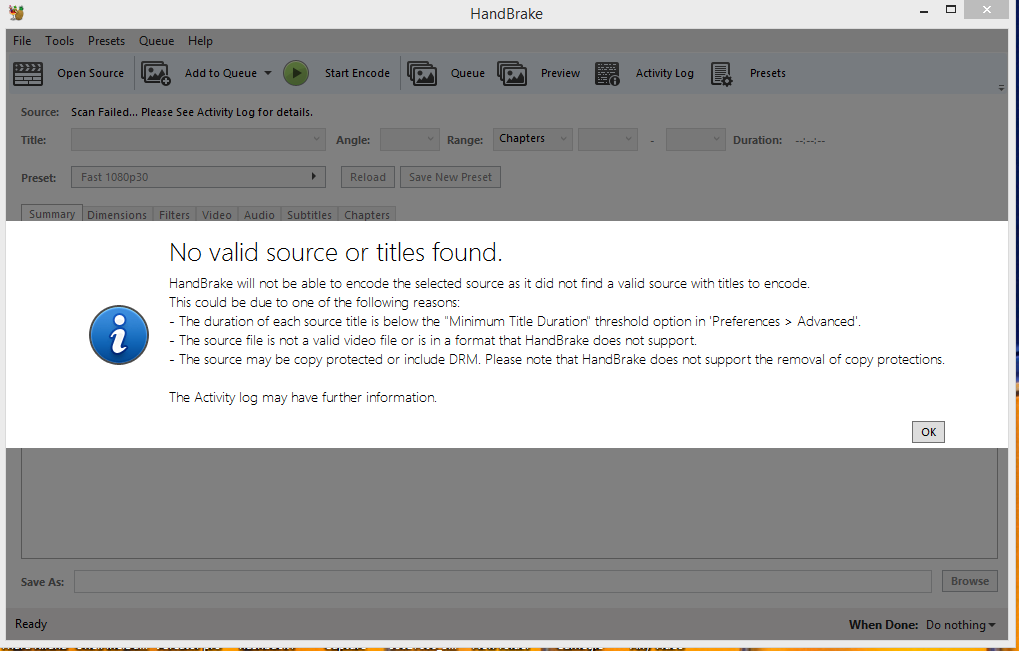Minimize the HandBrake window

(923, 11)
